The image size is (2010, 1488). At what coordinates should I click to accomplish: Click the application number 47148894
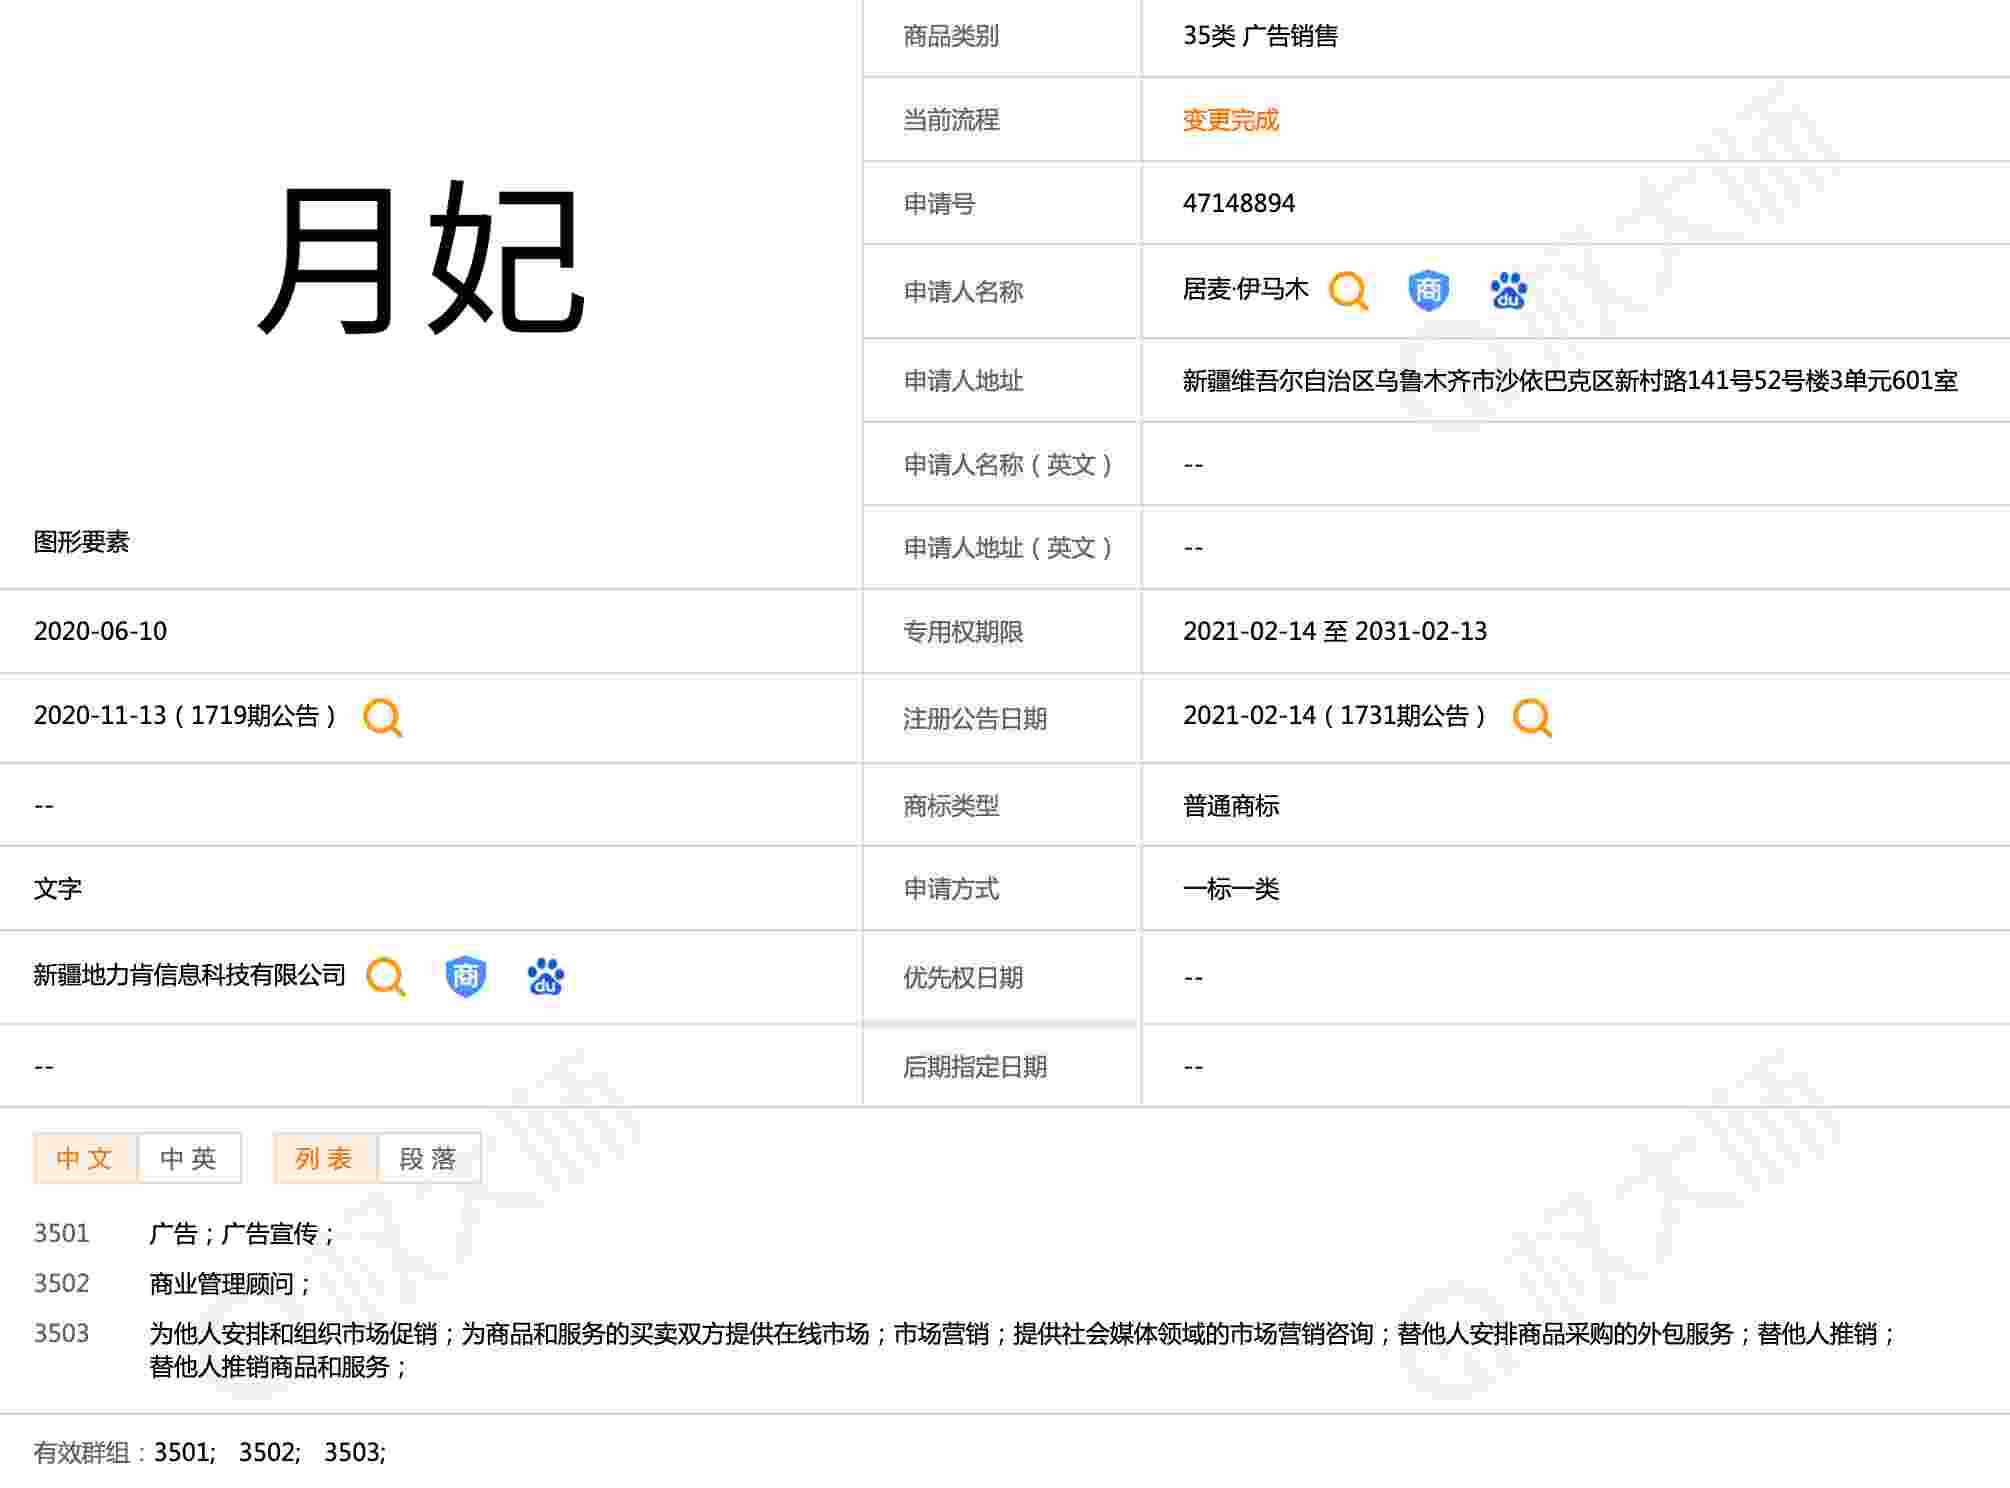point(1238,203)
